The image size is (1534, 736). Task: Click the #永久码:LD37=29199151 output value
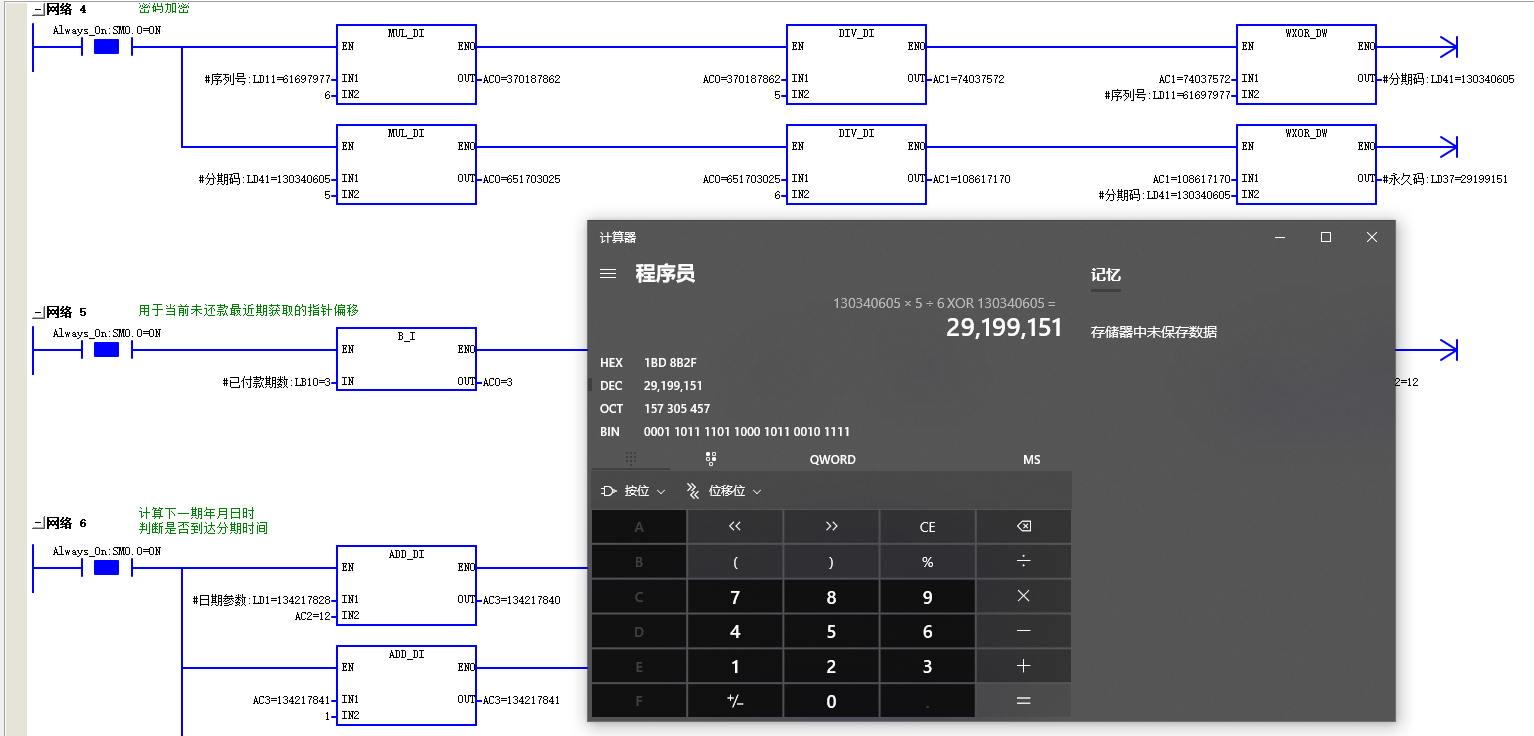click(x=1444, y=179)
